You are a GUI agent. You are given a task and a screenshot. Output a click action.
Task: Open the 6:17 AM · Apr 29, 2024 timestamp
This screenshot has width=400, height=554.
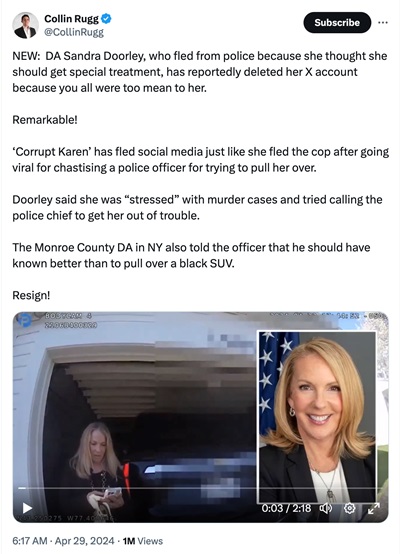click(x=63, y=541)
